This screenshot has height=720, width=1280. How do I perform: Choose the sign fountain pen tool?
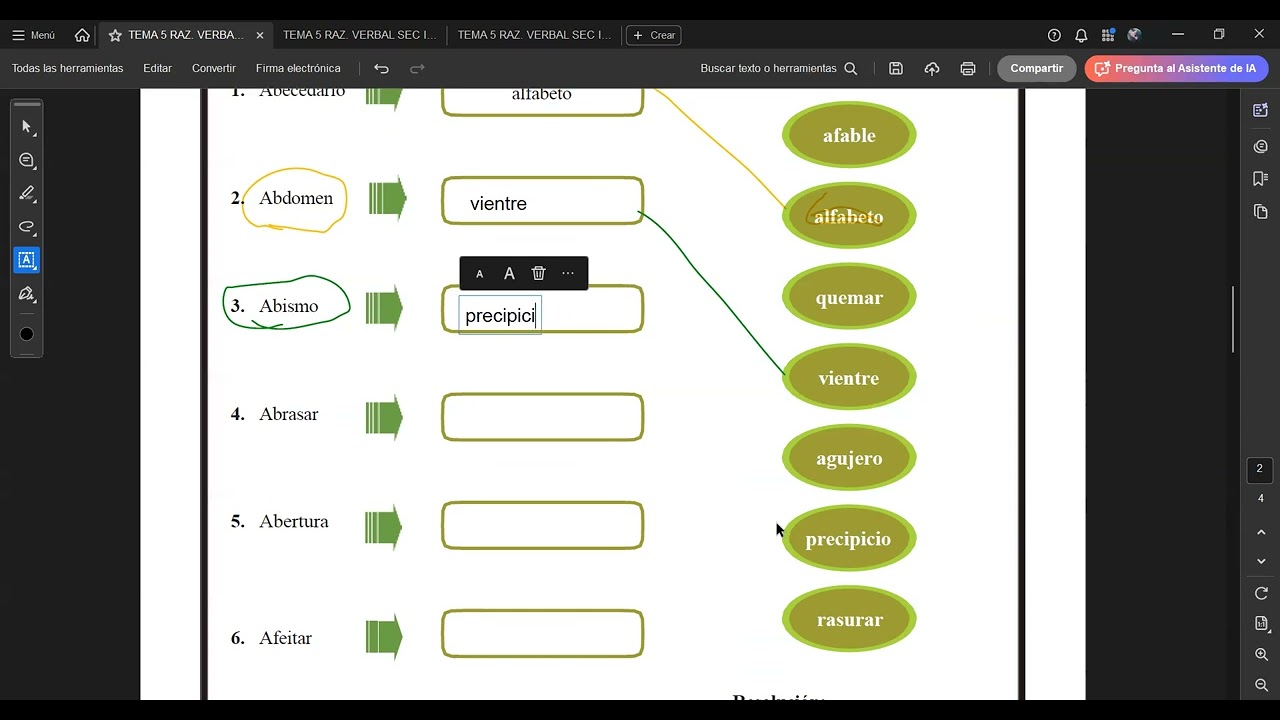point(27,294)
